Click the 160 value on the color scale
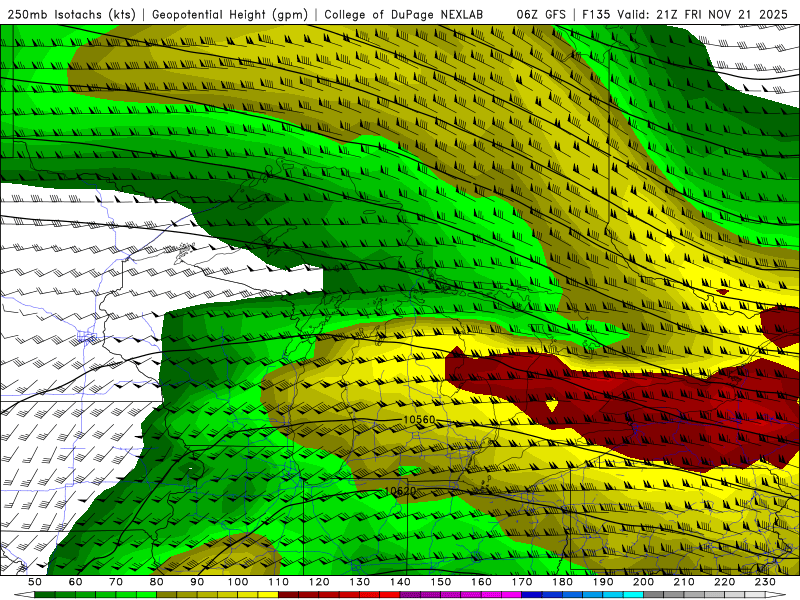This screenshot has height=600, width=800. [x=481, y=582]
